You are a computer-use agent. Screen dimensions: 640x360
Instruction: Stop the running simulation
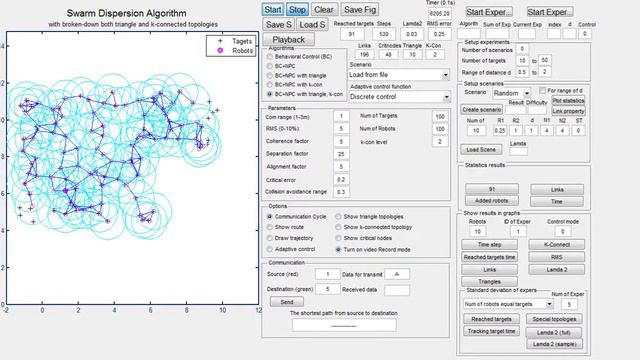[x=297, y=10]
